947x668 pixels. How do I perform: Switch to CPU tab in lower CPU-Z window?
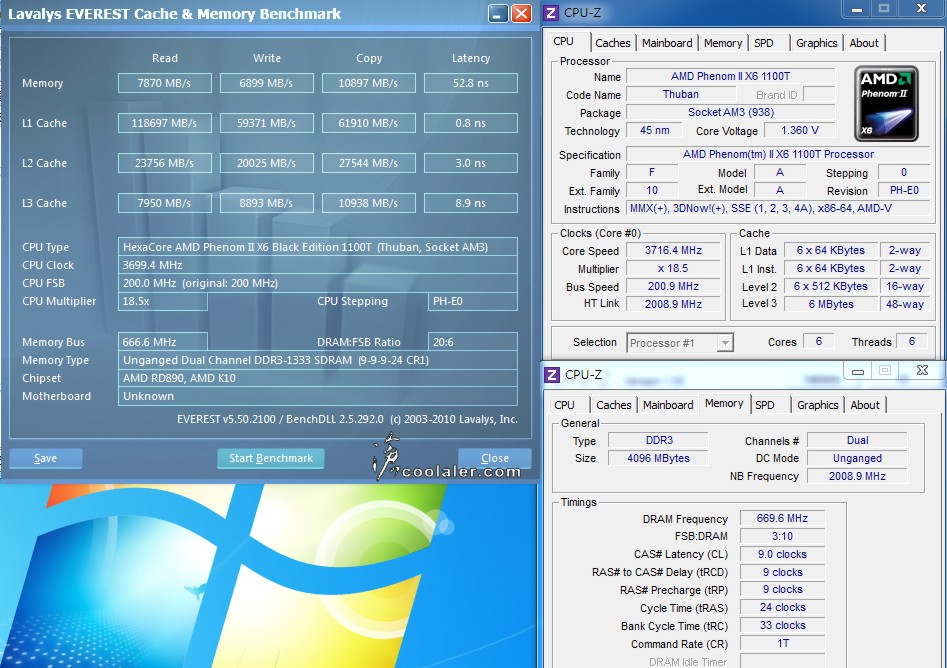[x=564, y=405]
